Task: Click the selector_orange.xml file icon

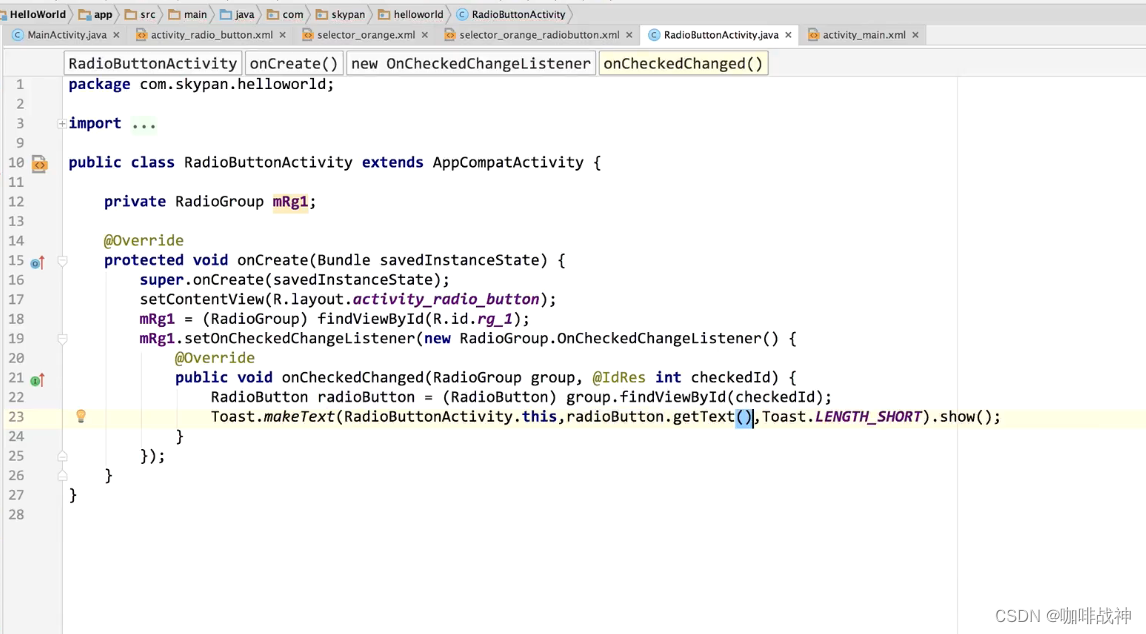Action: (x=307, y=35)
